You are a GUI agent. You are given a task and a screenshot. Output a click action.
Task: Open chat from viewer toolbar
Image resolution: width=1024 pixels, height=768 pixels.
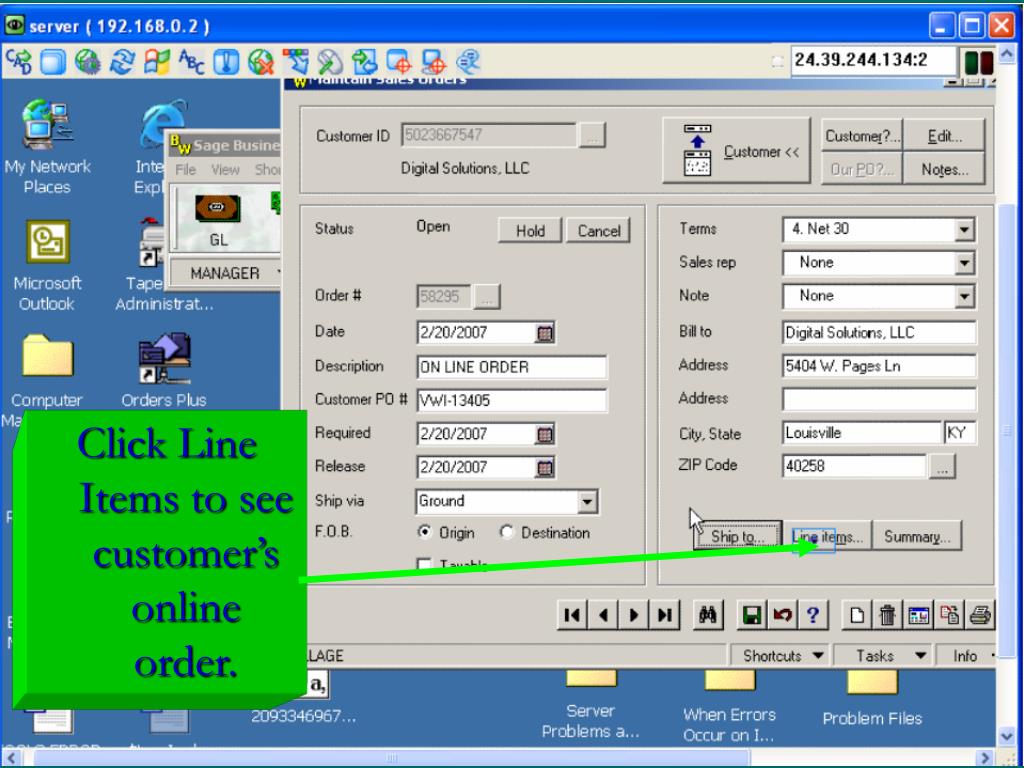point(468,62)
